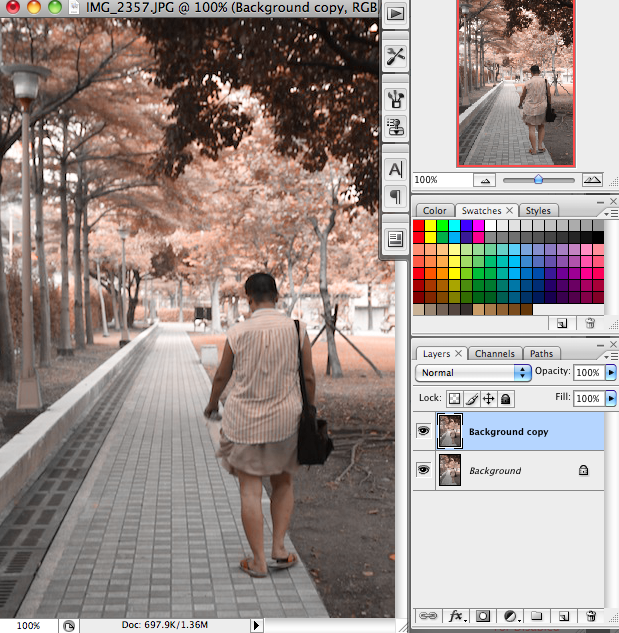The height and width of the screenshot is (633, 619).
Task: Hide the Background copy layer
Action: [x=423, y=431]
